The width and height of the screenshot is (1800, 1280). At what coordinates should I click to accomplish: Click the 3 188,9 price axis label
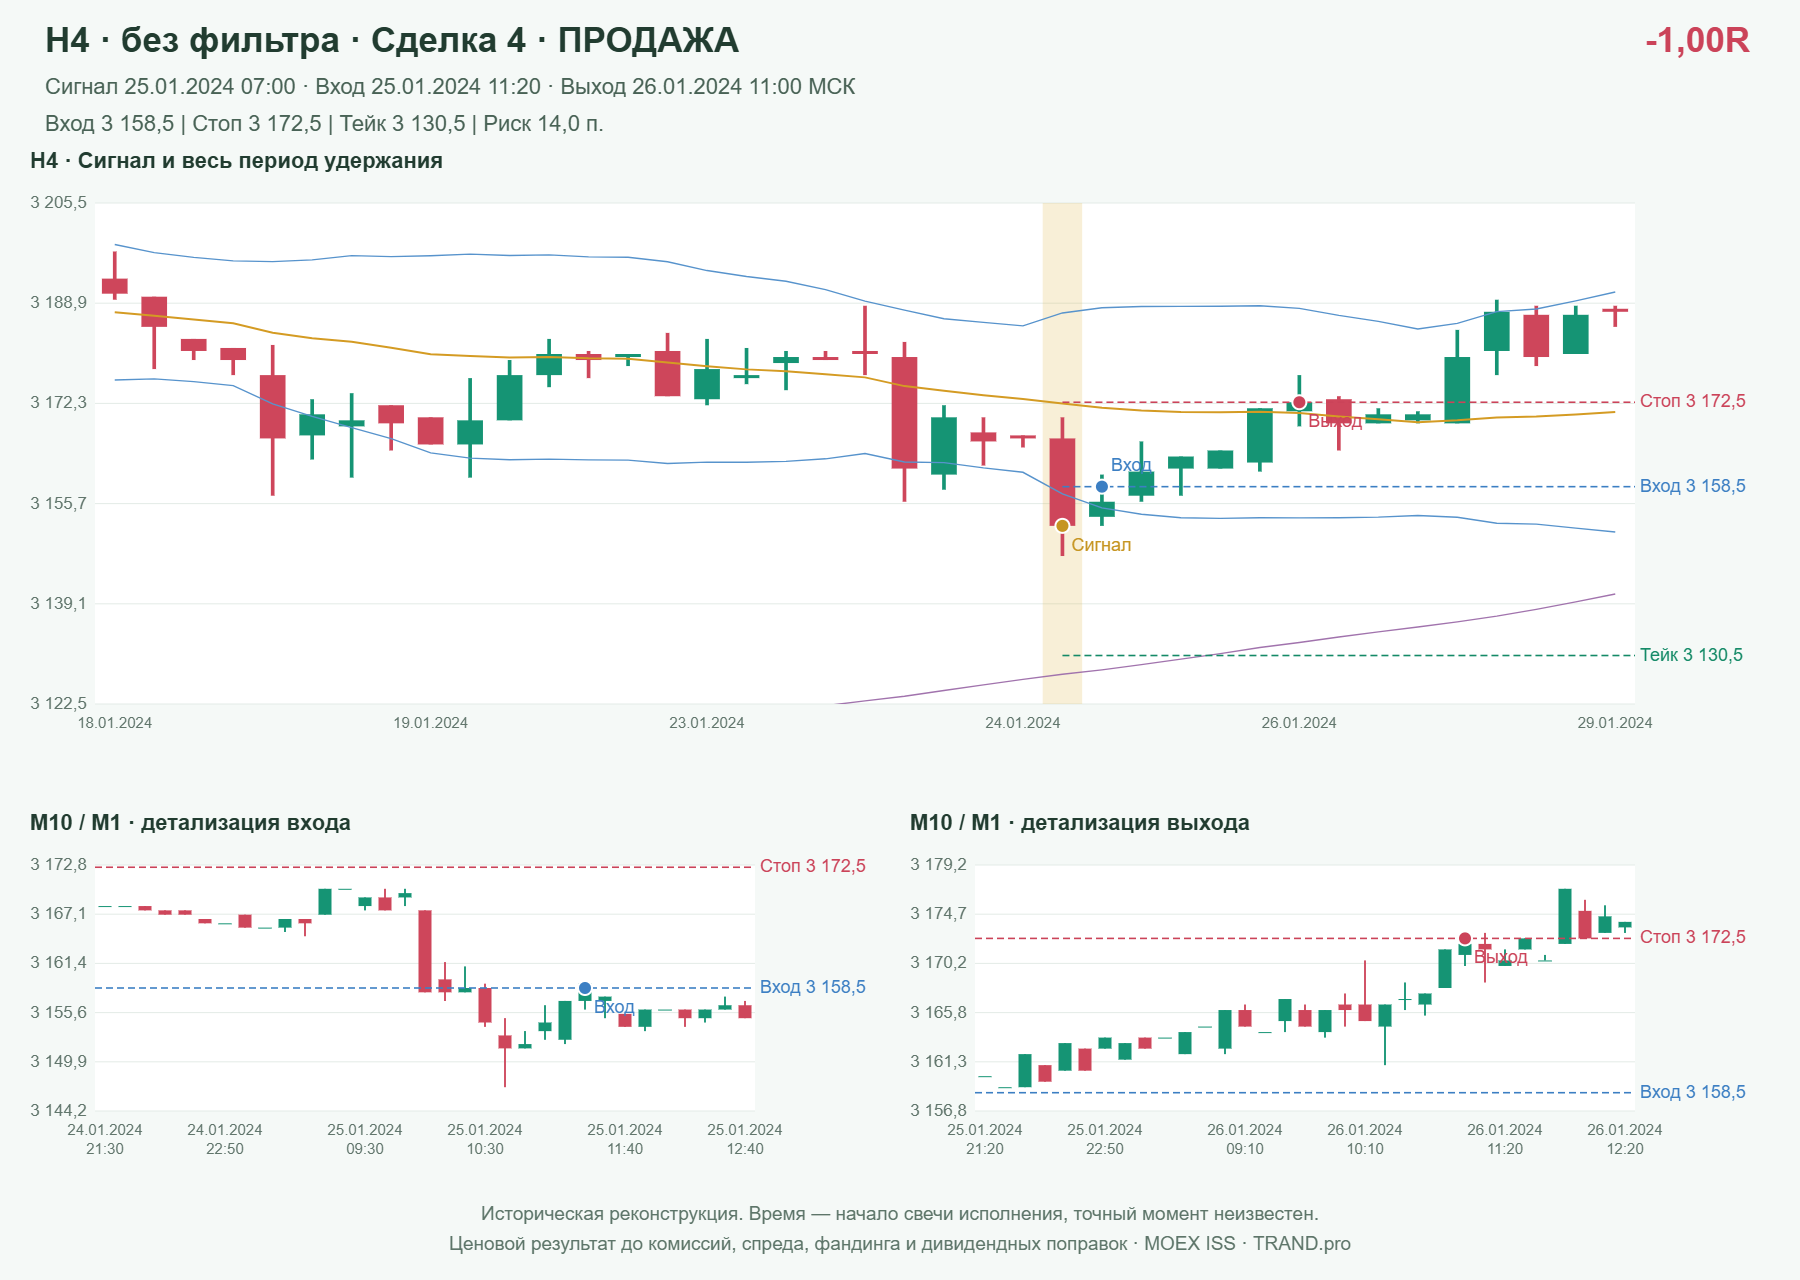pyautogui.click(x=59, y=303)
